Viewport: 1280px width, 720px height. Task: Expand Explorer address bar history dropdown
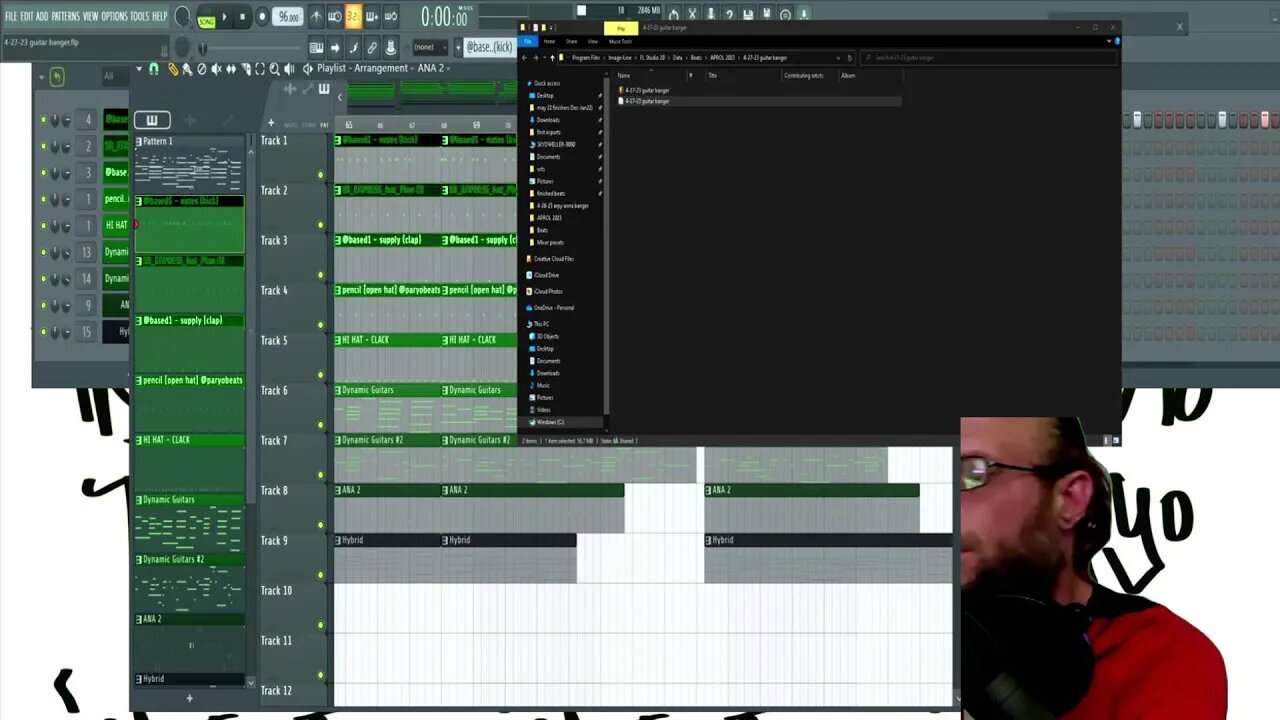point(837,58)
